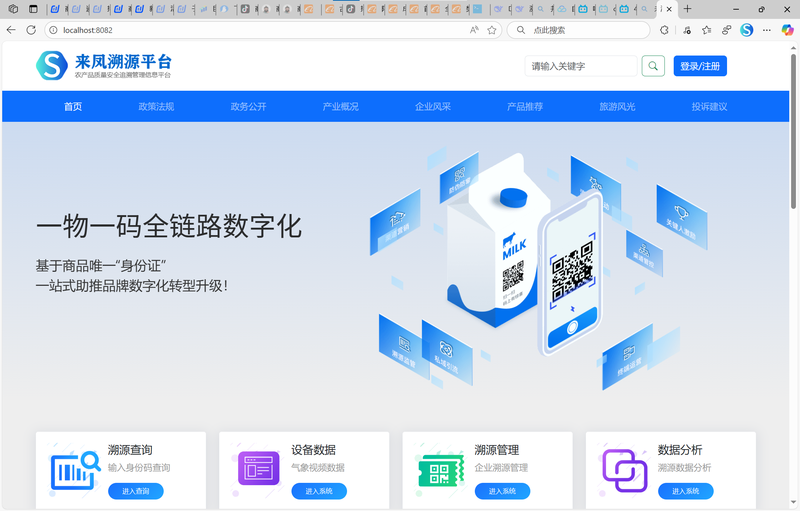Open the 政策法规 navigation item
Viewport: 800px width, 511px height.
coord(156,107)
